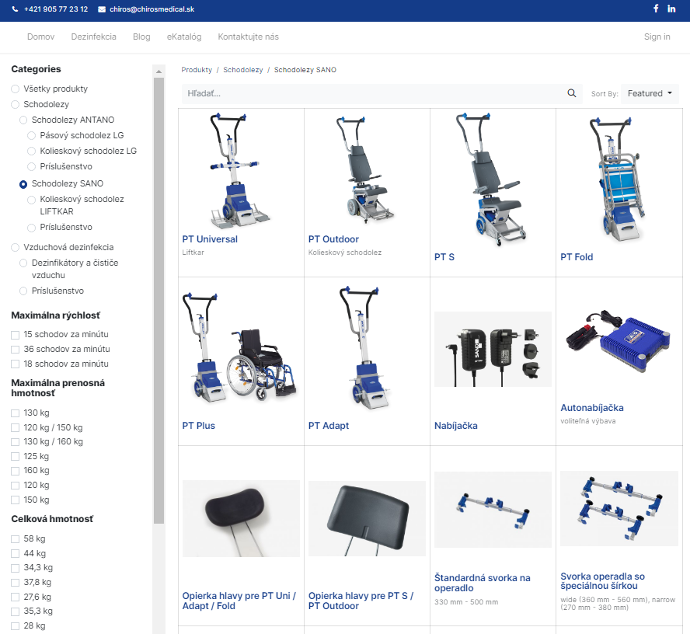The width and height of the screenshot is (690, 634).
Task: Check 36 schodov za minútu
Action: [x=15, y=349]
